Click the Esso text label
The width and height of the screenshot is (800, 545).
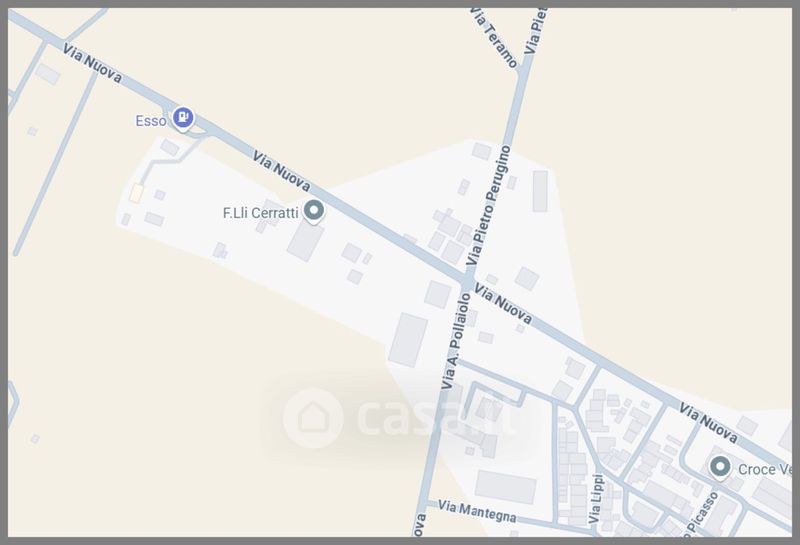tap(151, 121)
